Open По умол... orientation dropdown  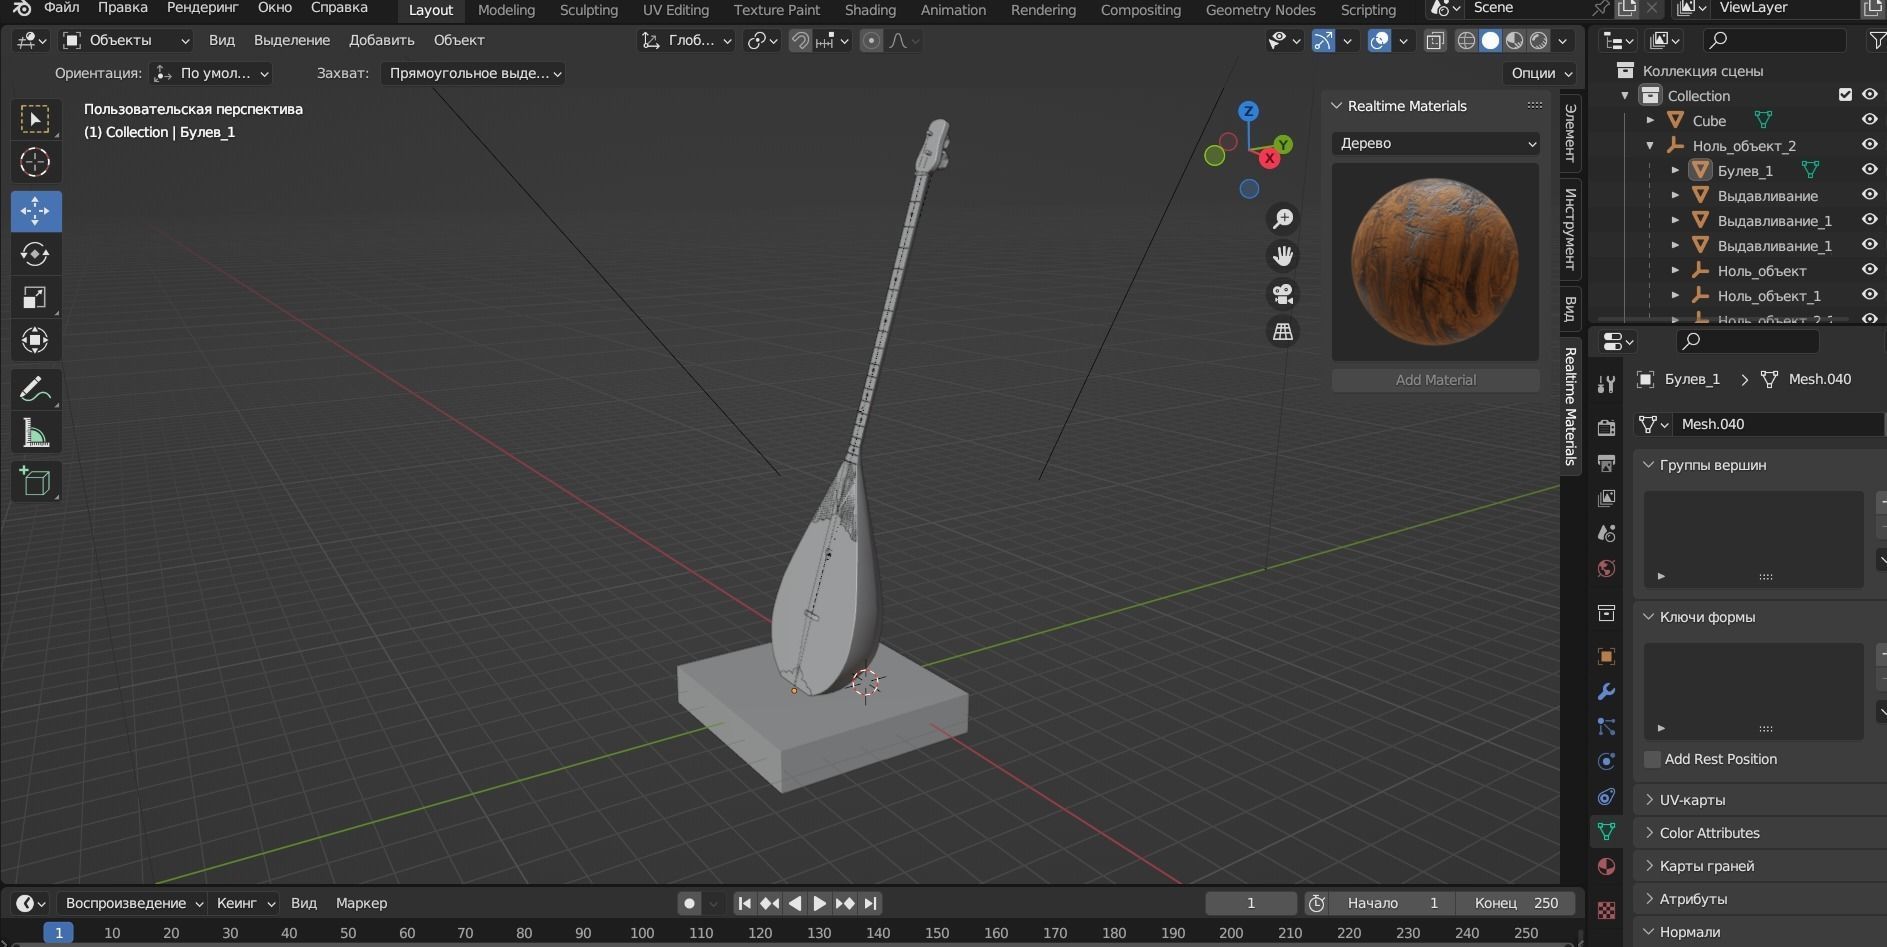tap(211, 73)
